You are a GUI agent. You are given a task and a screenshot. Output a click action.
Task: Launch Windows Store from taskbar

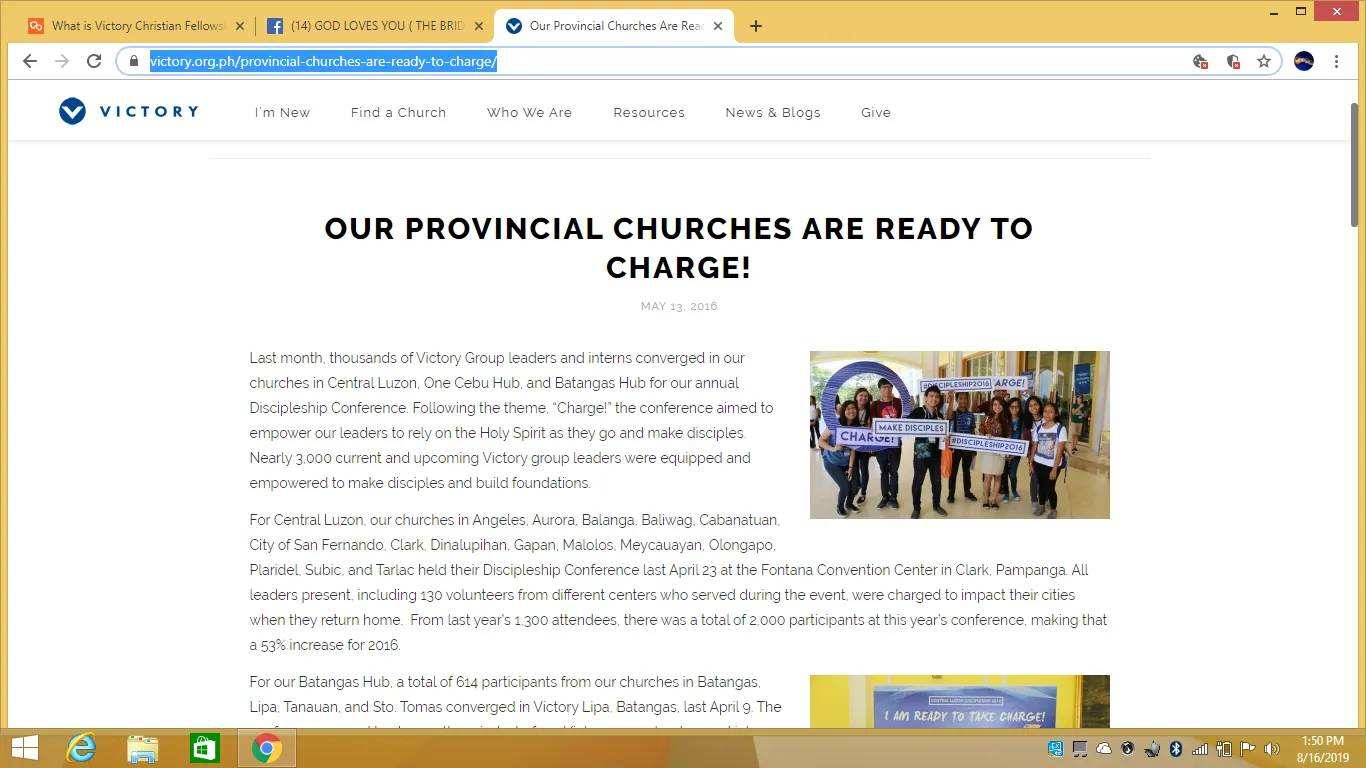click(x=205, y=748)
